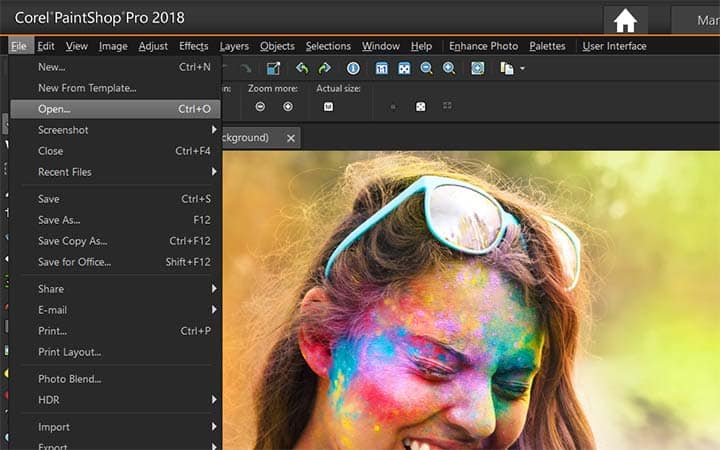The image size is (720, 450).
Task: Choose Photo Blend...
Action: point(115,379)
